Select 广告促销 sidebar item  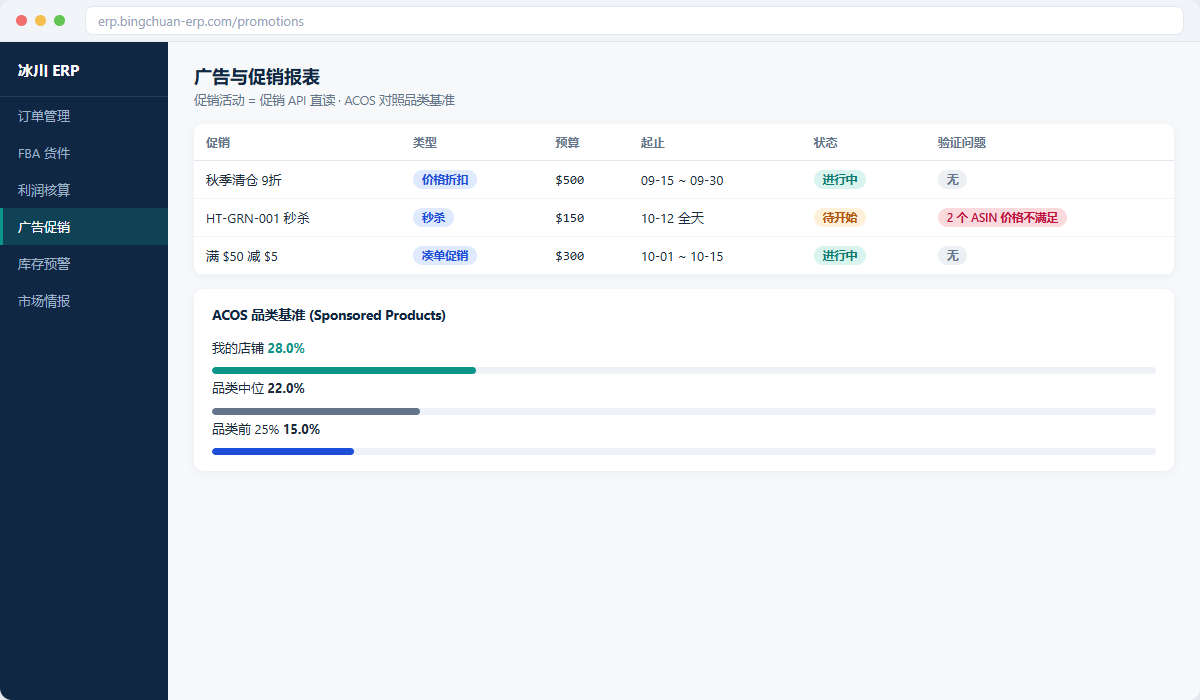click(84, 227)
